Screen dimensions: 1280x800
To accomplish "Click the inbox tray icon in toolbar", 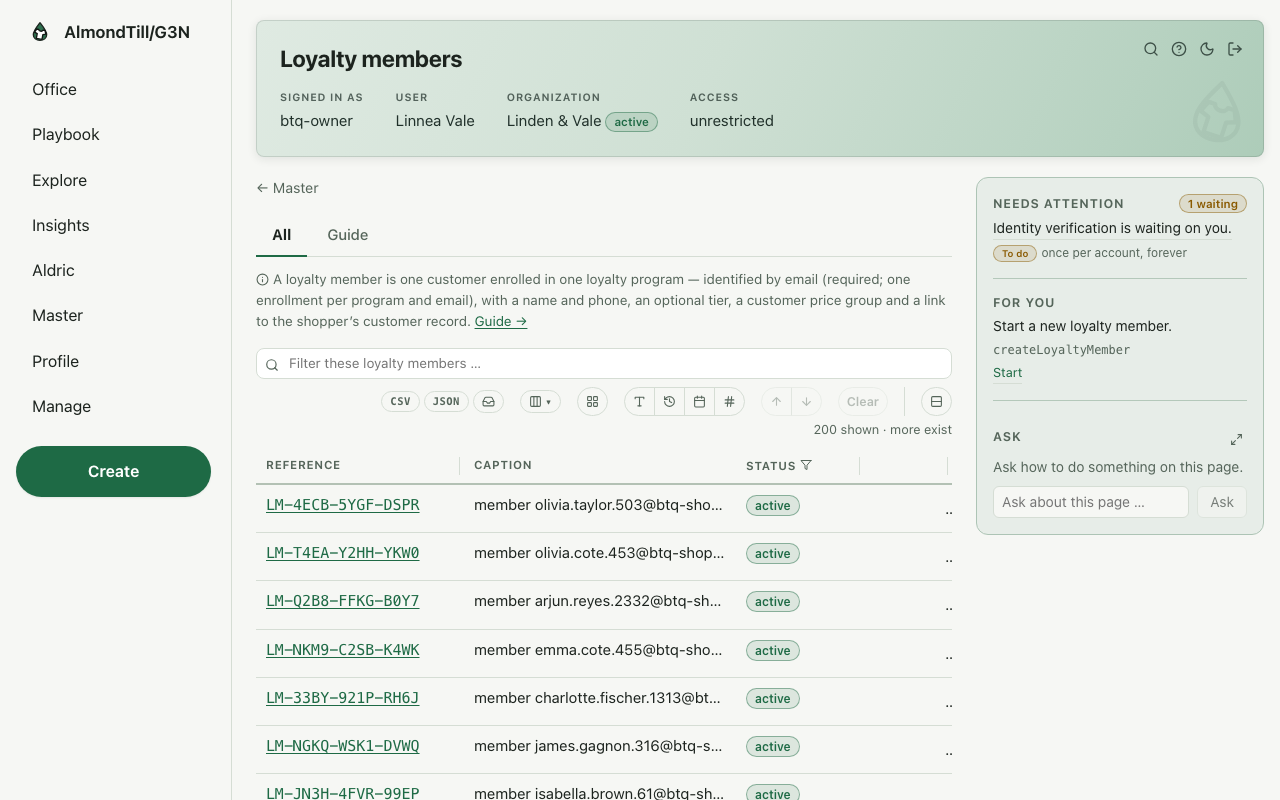I will (489, 401).
